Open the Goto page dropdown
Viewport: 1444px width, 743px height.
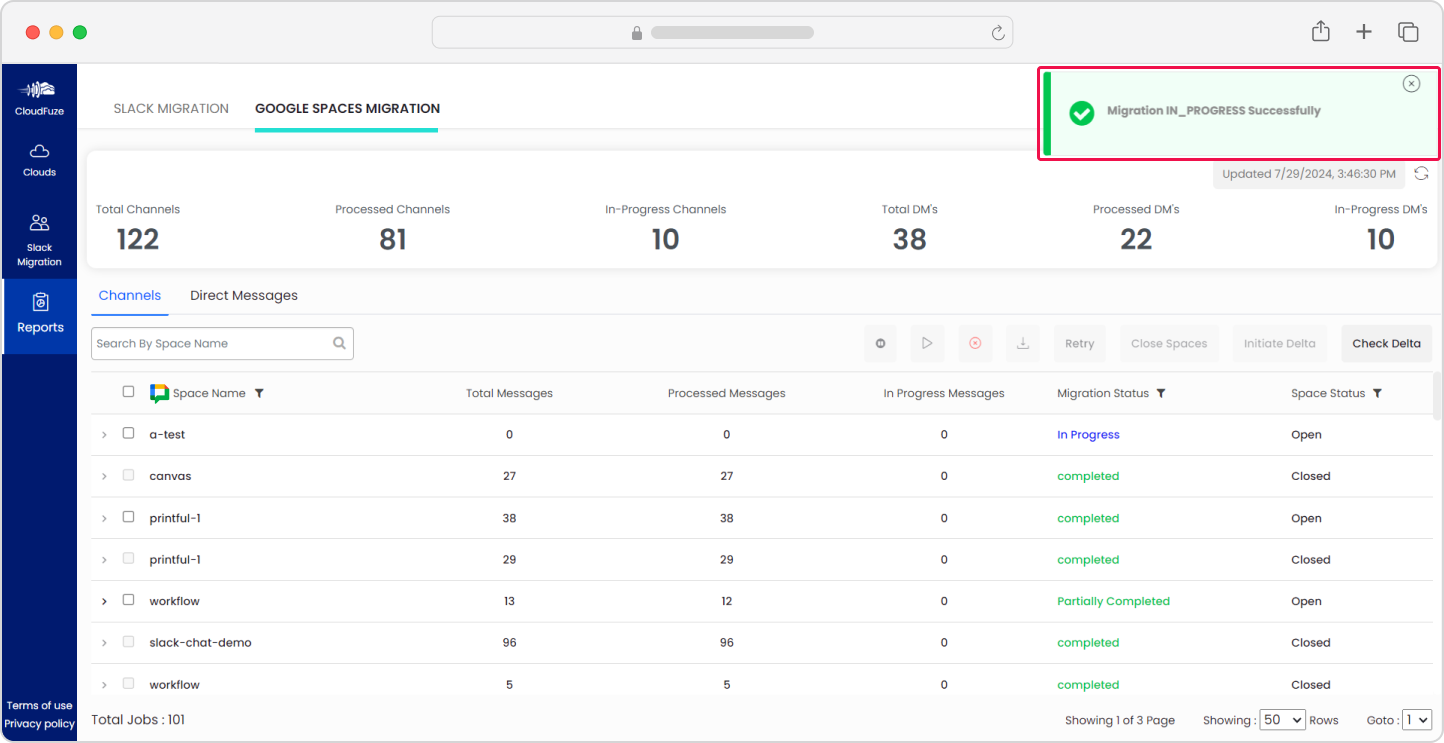click(1416, 720)
